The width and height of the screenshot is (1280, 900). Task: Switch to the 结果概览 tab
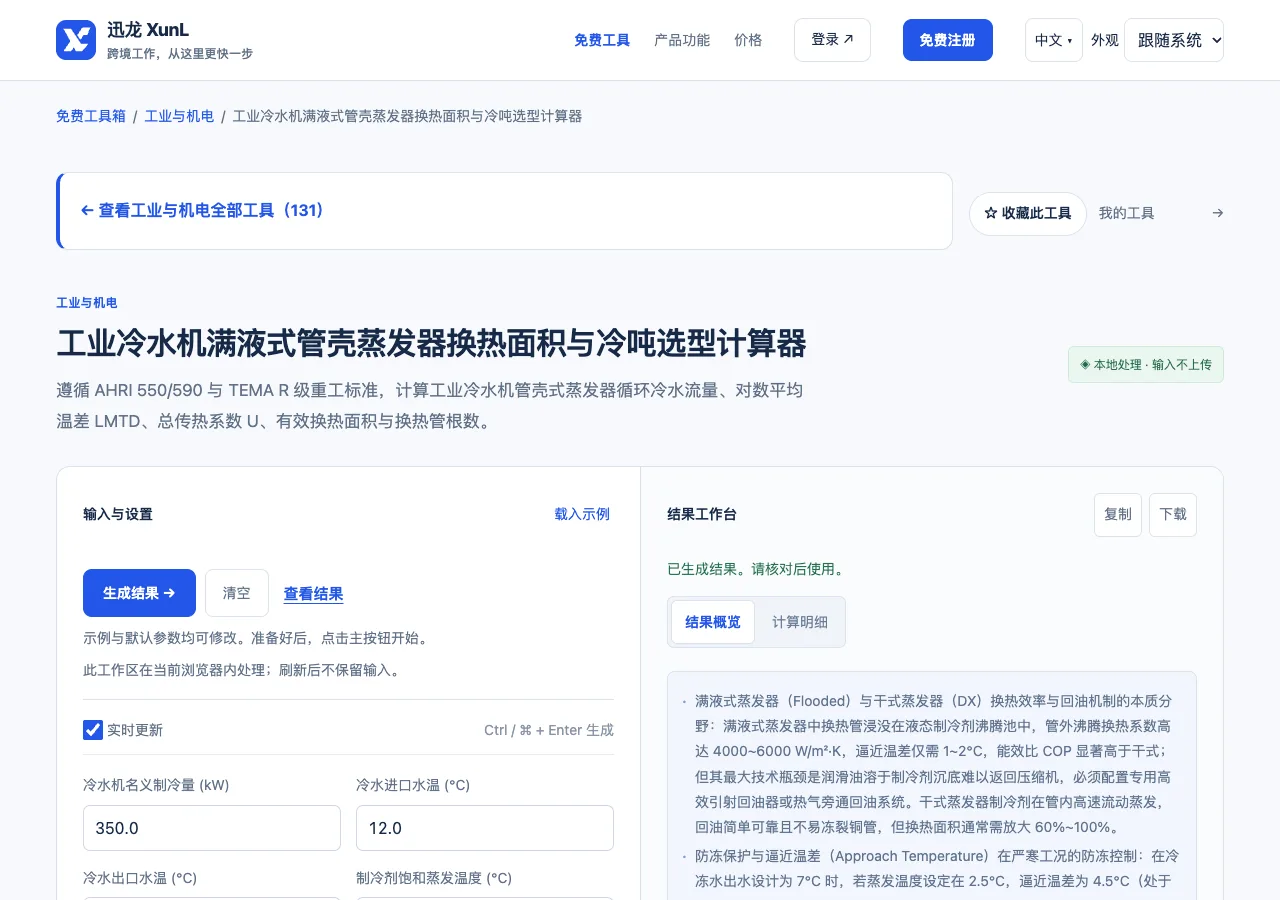click(713, 622)
